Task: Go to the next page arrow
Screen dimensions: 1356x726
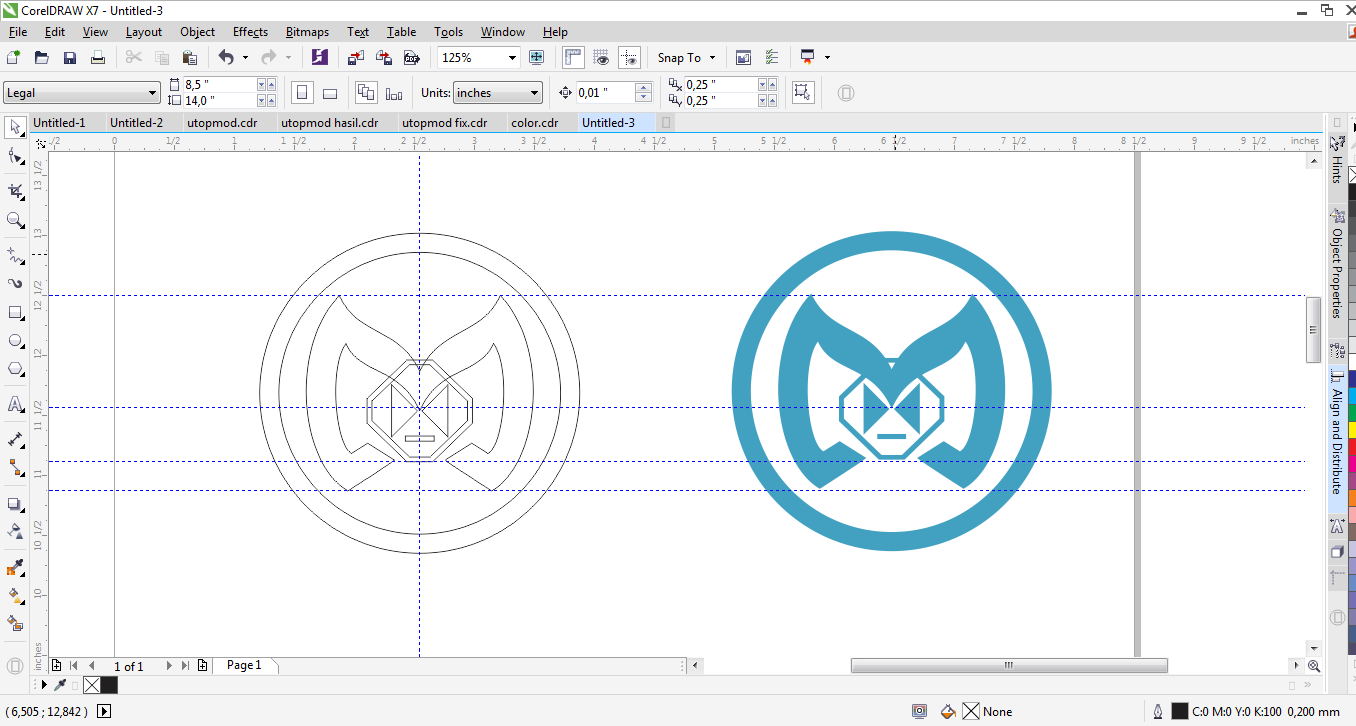Action: coord(168,665)
